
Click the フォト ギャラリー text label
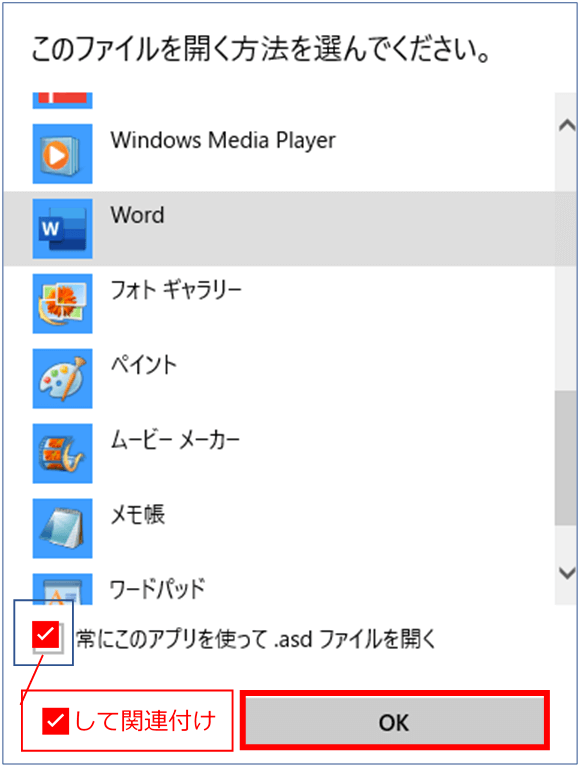[x=176, y=289]
